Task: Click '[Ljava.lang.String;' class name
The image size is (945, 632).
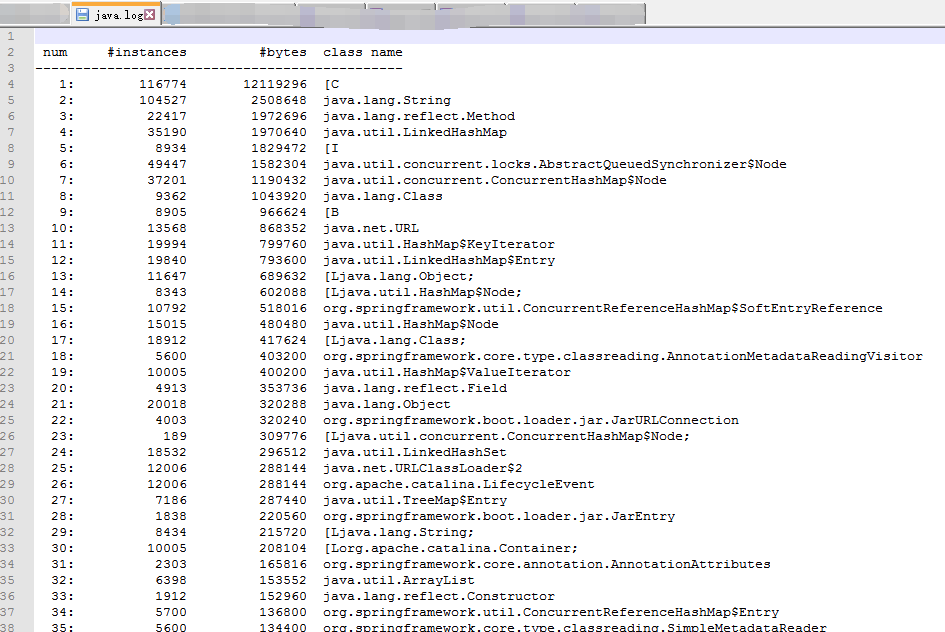Action: (x=399, y=532)
